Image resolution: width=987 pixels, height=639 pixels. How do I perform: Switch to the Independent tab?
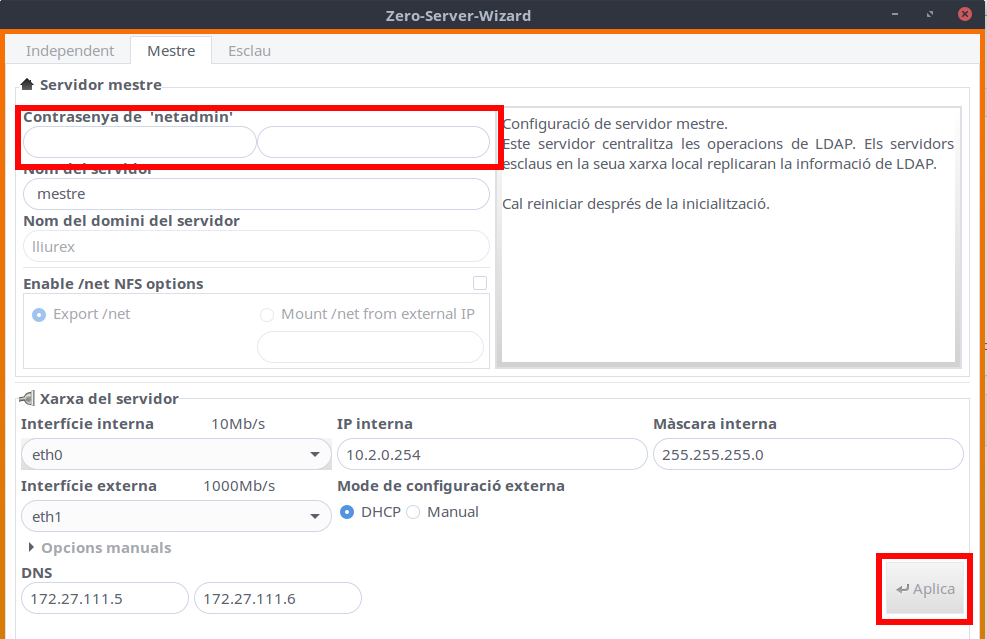pos(70,50)
